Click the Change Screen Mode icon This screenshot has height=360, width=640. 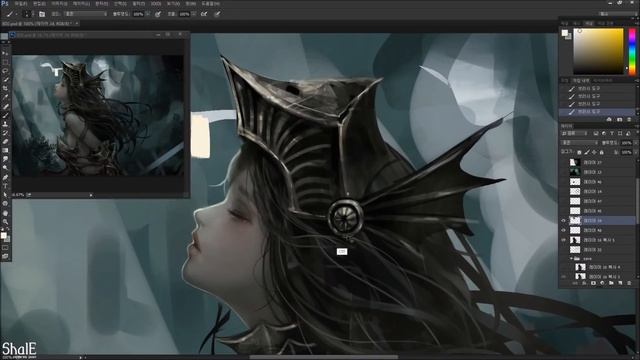coord(5,256)
